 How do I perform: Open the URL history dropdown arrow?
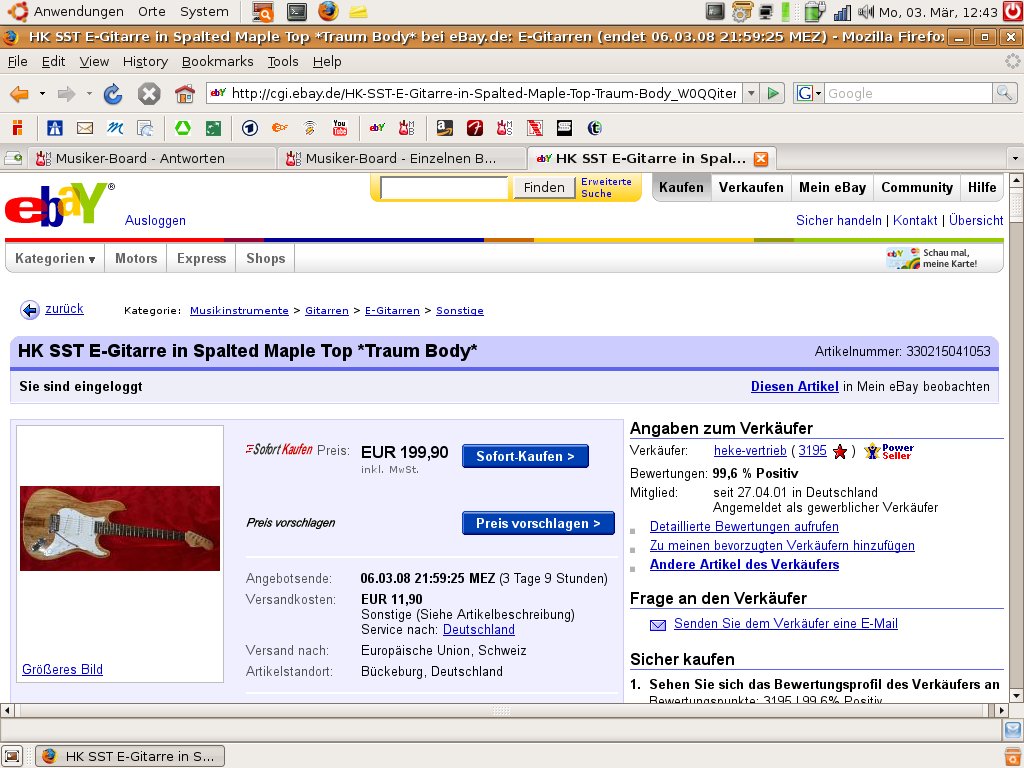[751, 93]
